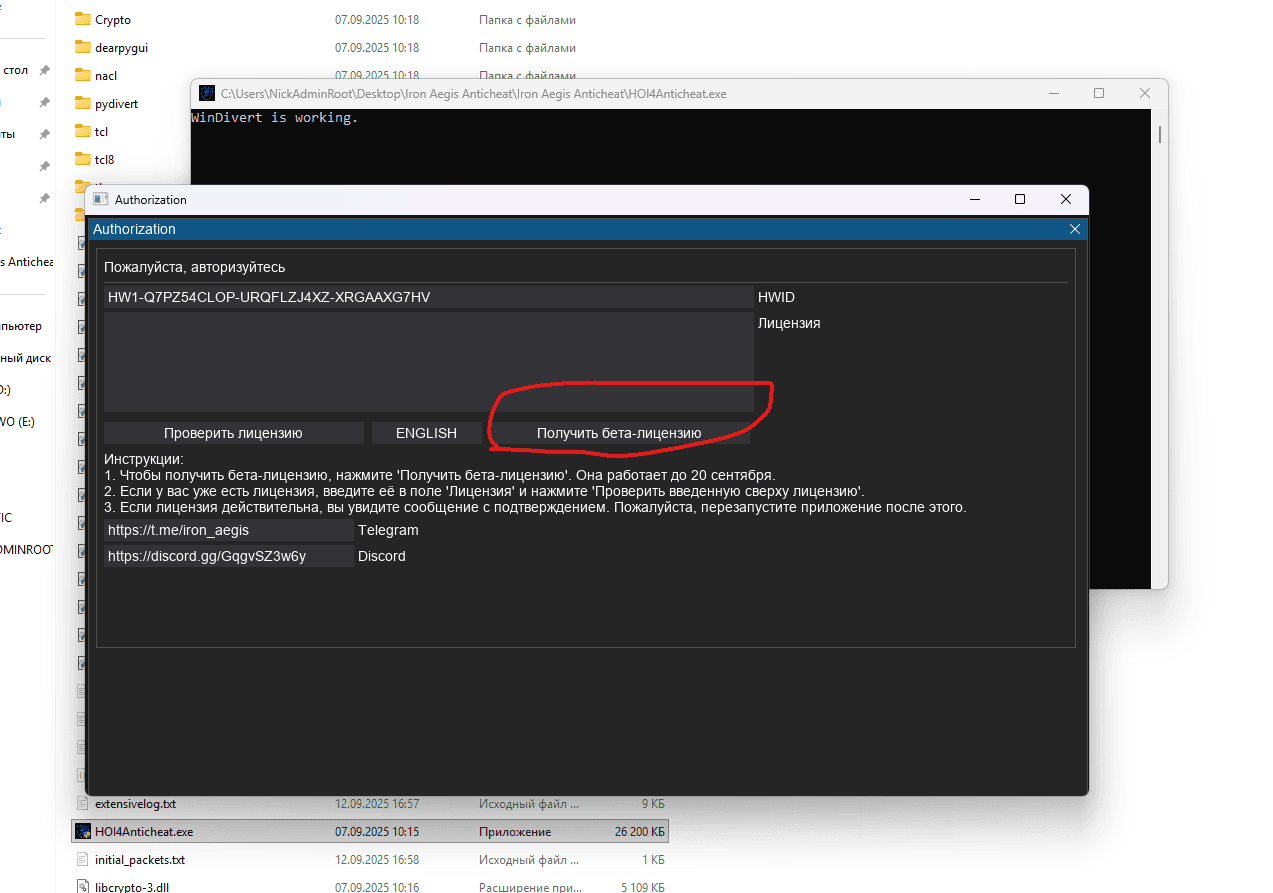Select the nacl folder icon
This screenshot has height=893, width=1273.
pos(84,75)
